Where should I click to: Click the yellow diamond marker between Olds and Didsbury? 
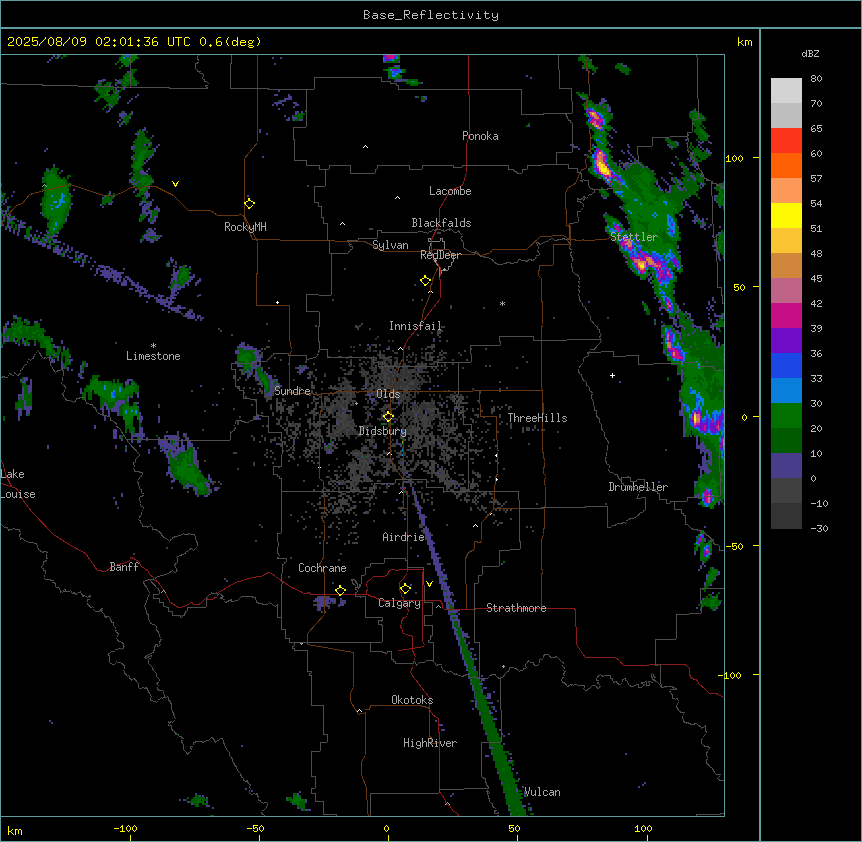[x=388, y=417]
